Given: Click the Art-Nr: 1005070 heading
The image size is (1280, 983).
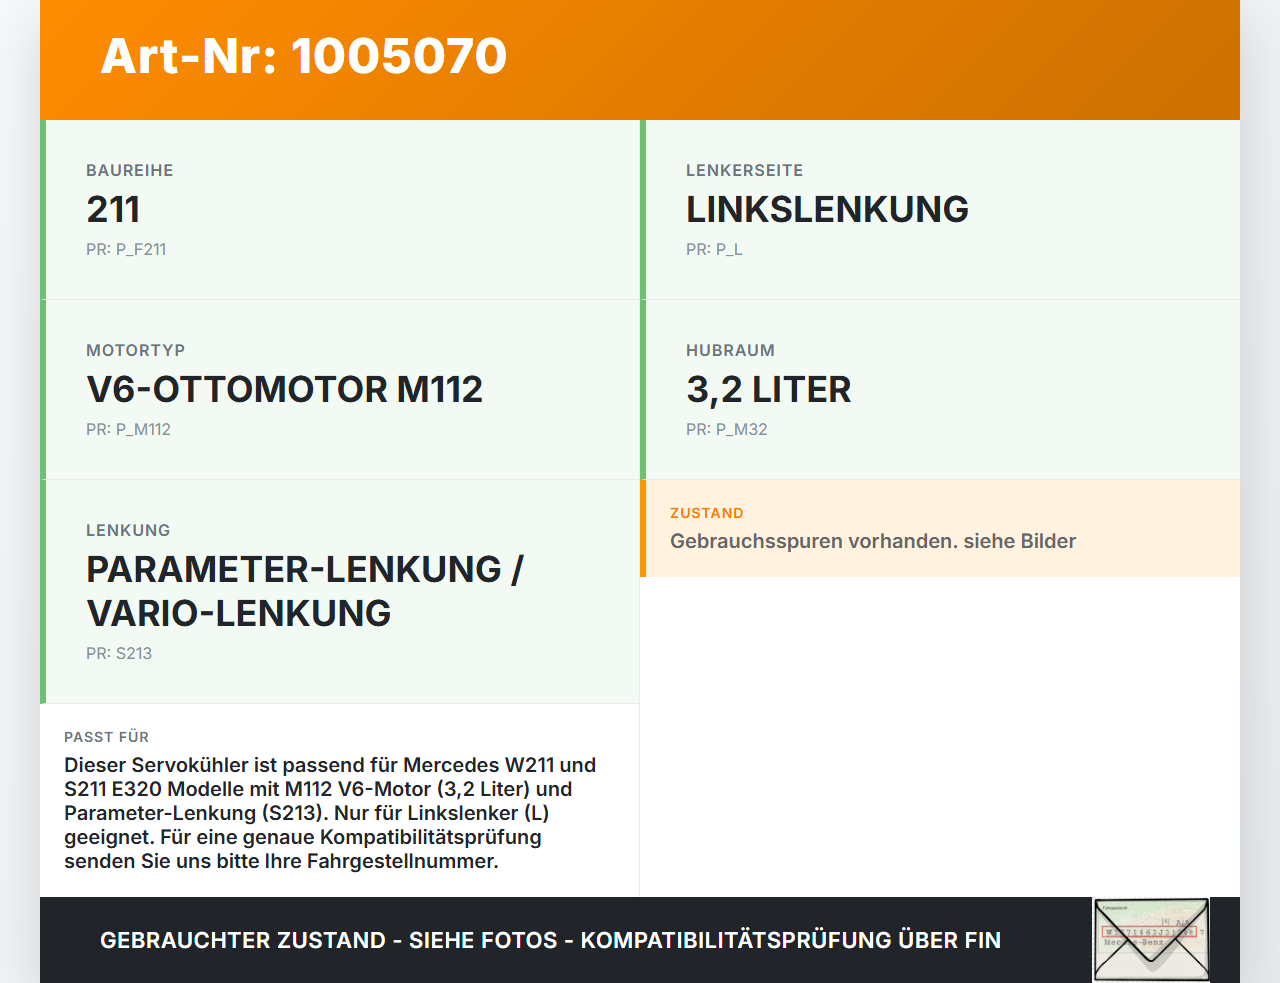Looking at the screenshot, I should 303,57.
